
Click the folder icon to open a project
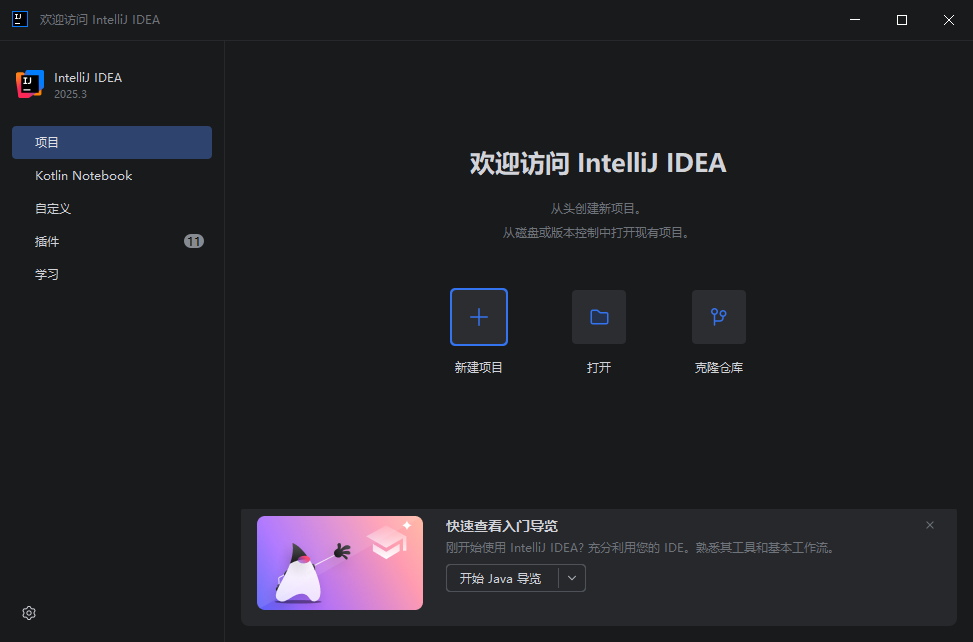pos(599,317)
